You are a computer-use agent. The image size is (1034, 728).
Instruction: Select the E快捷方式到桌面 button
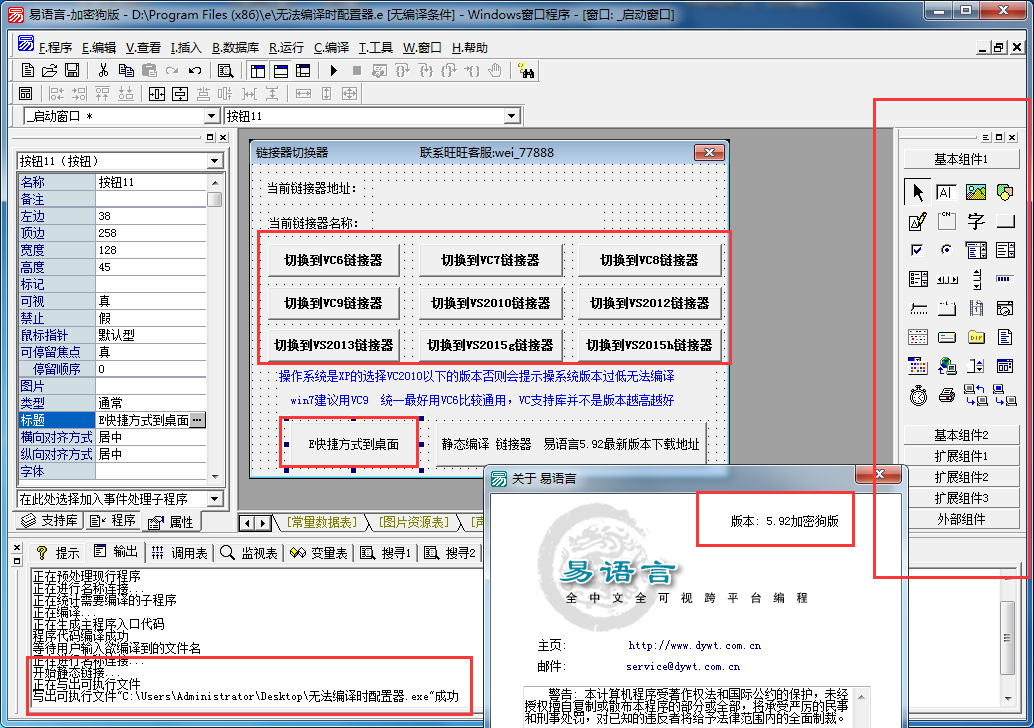(x=353, y=444)
